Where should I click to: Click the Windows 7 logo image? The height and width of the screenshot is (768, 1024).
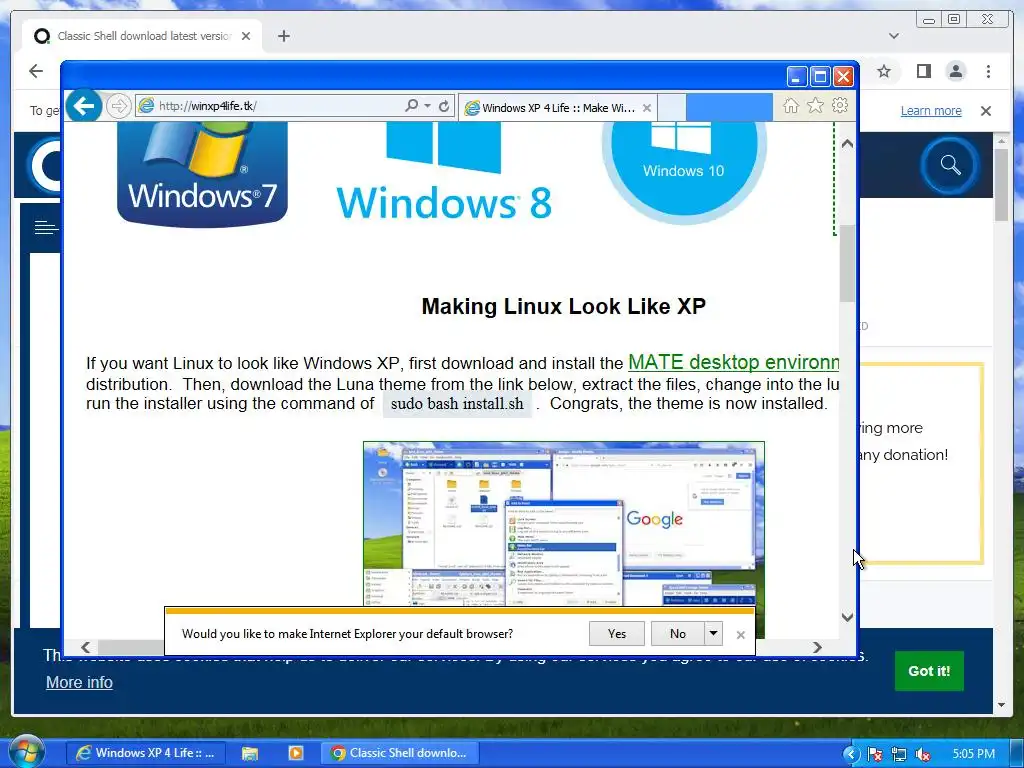point(202,174)
